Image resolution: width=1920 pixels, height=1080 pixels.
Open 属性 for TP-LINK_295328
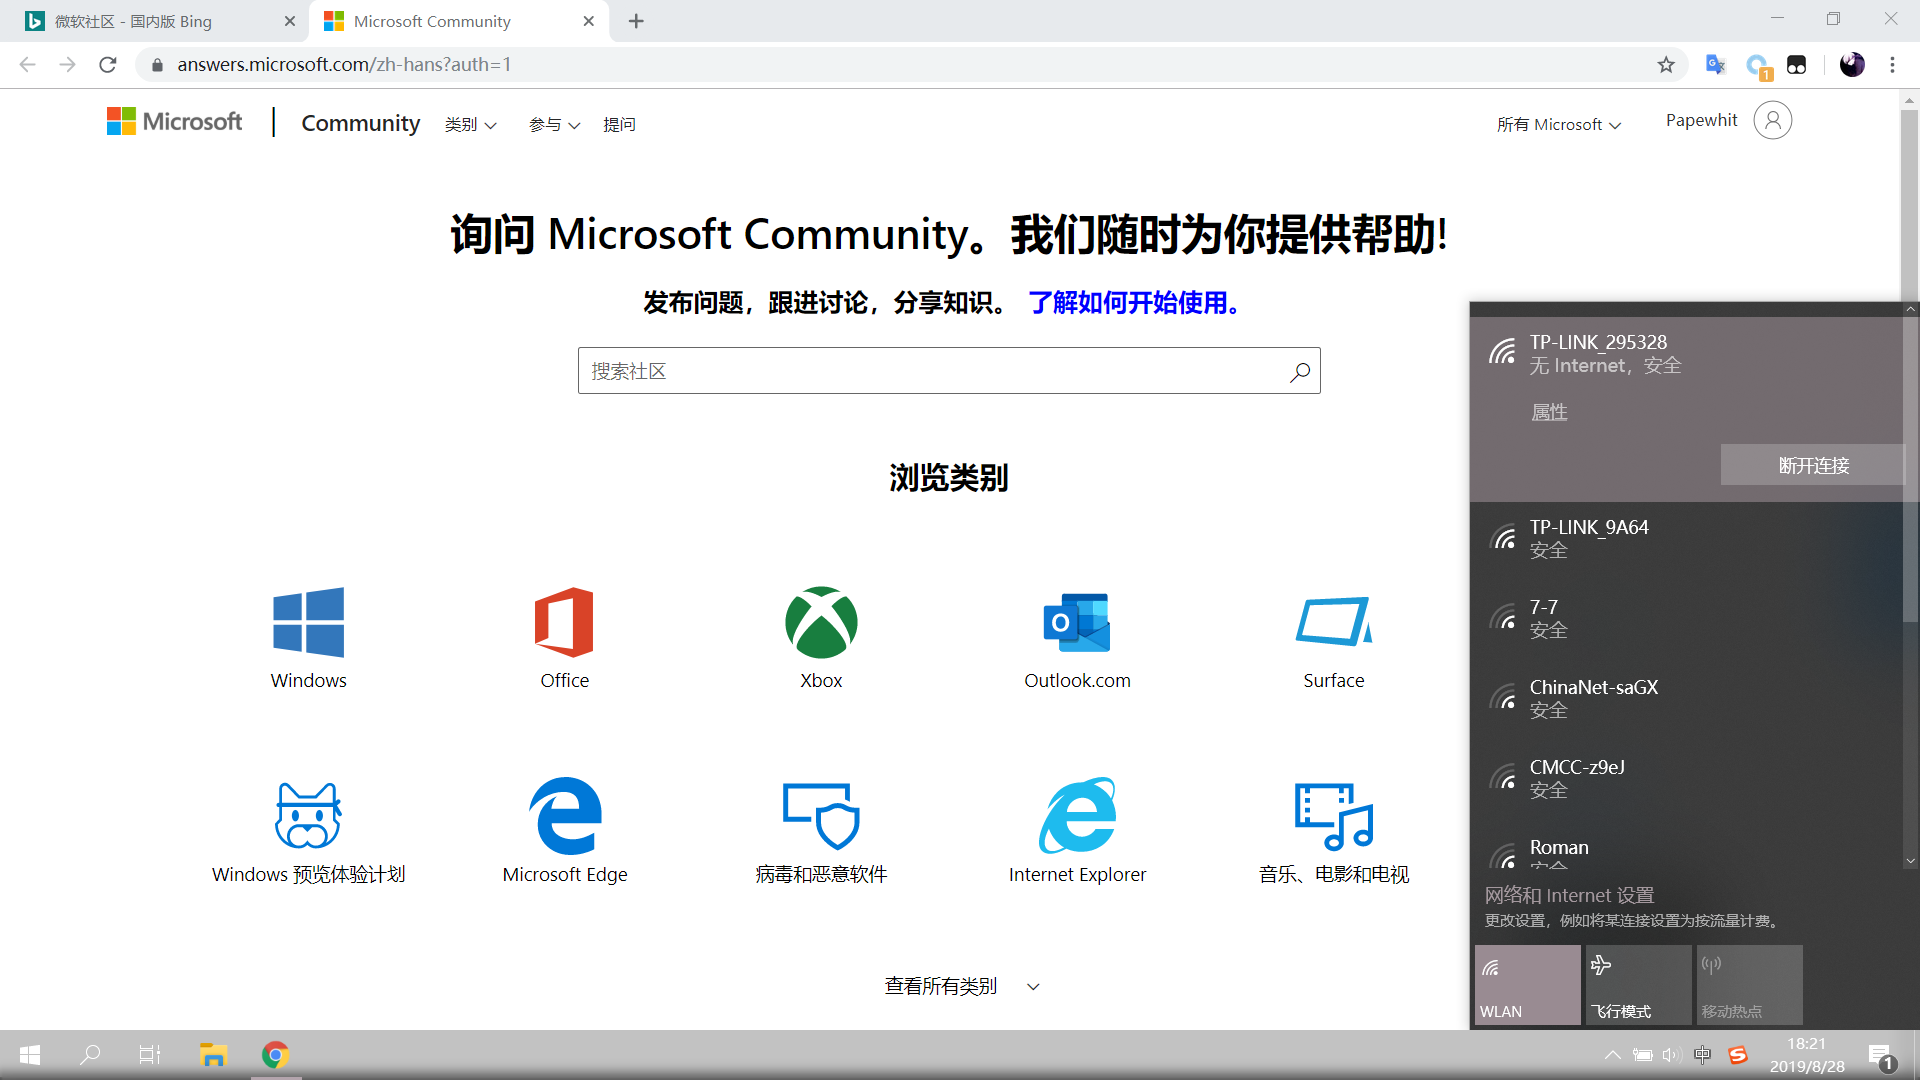tap(1549, 412)
